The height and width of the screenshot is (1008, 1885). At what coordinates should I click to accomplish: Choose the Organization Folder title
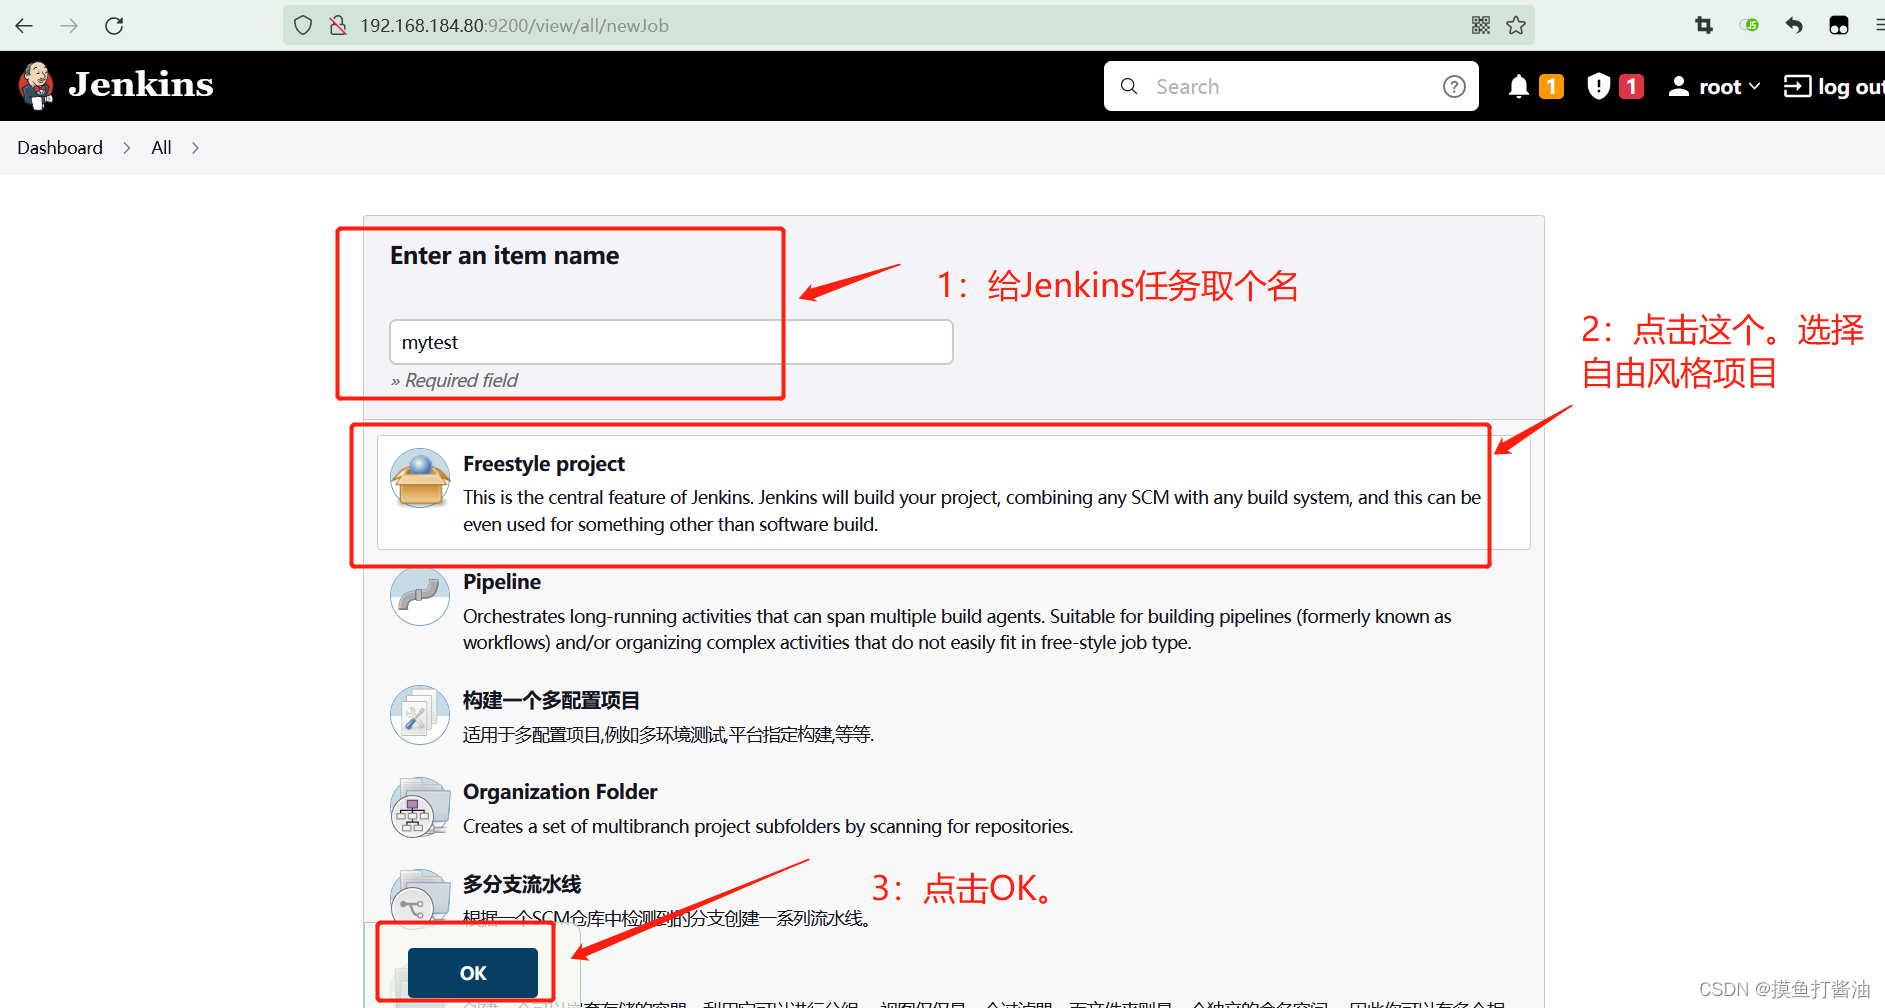[x=560, y=792]
